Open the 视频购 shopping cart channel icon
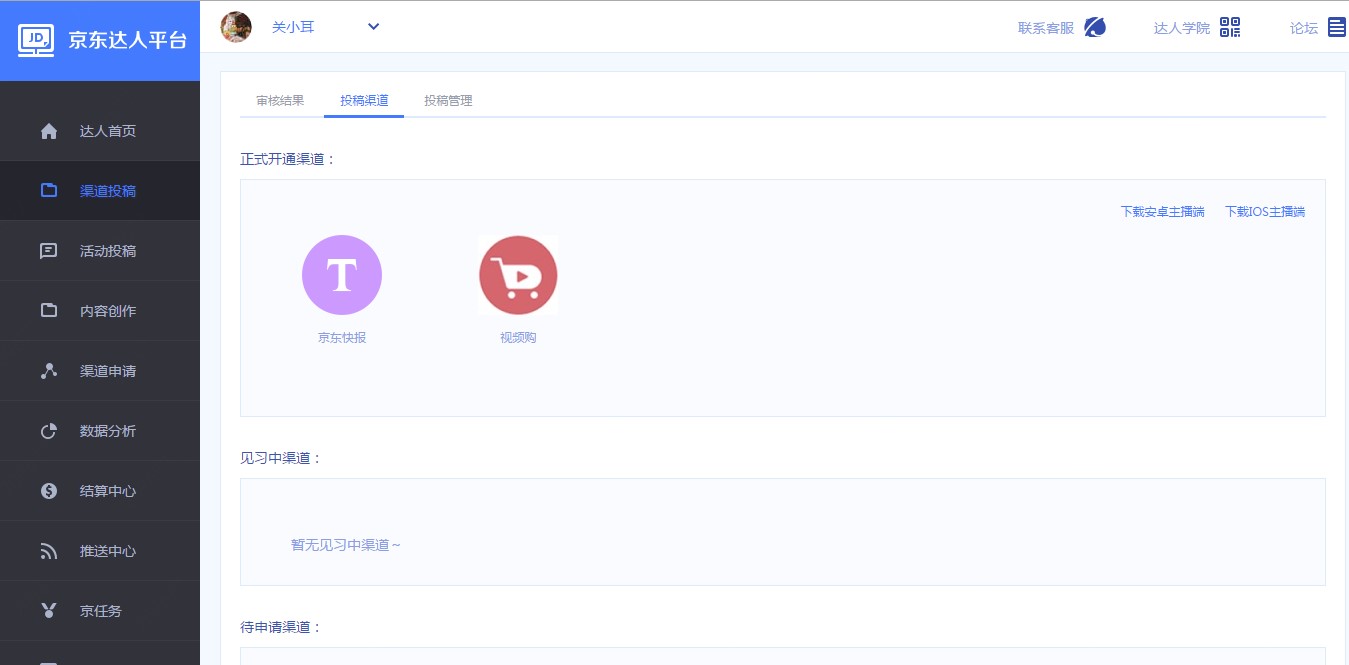Screen dimensions: 1349x665 [518, 275]
